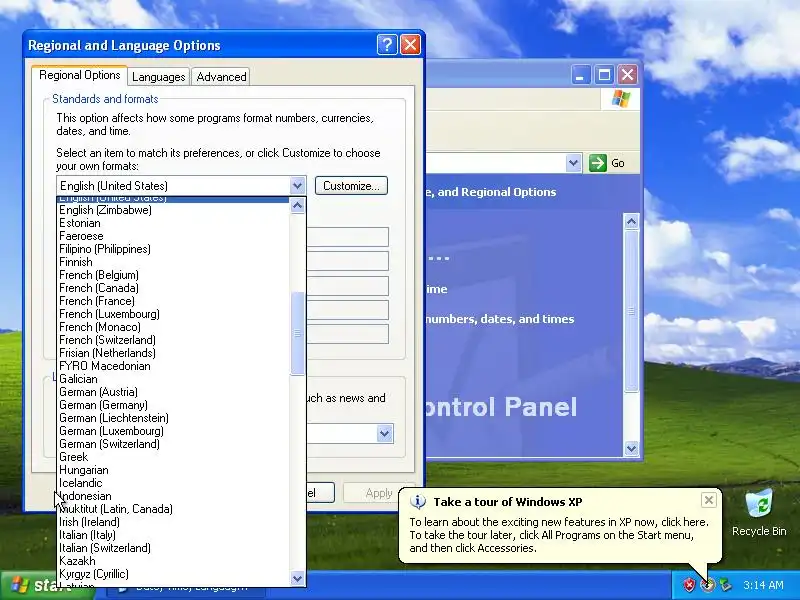This screenshot has height=600, width=800.
Task: Select German (Luxembourg) from list
Action: tap(173, 431)
